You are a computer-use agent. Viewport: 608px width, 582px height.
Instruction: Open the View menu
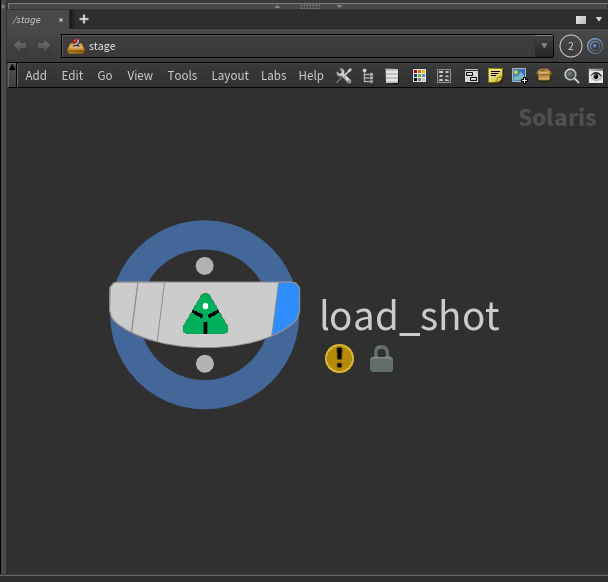click(x=140, y=76)
